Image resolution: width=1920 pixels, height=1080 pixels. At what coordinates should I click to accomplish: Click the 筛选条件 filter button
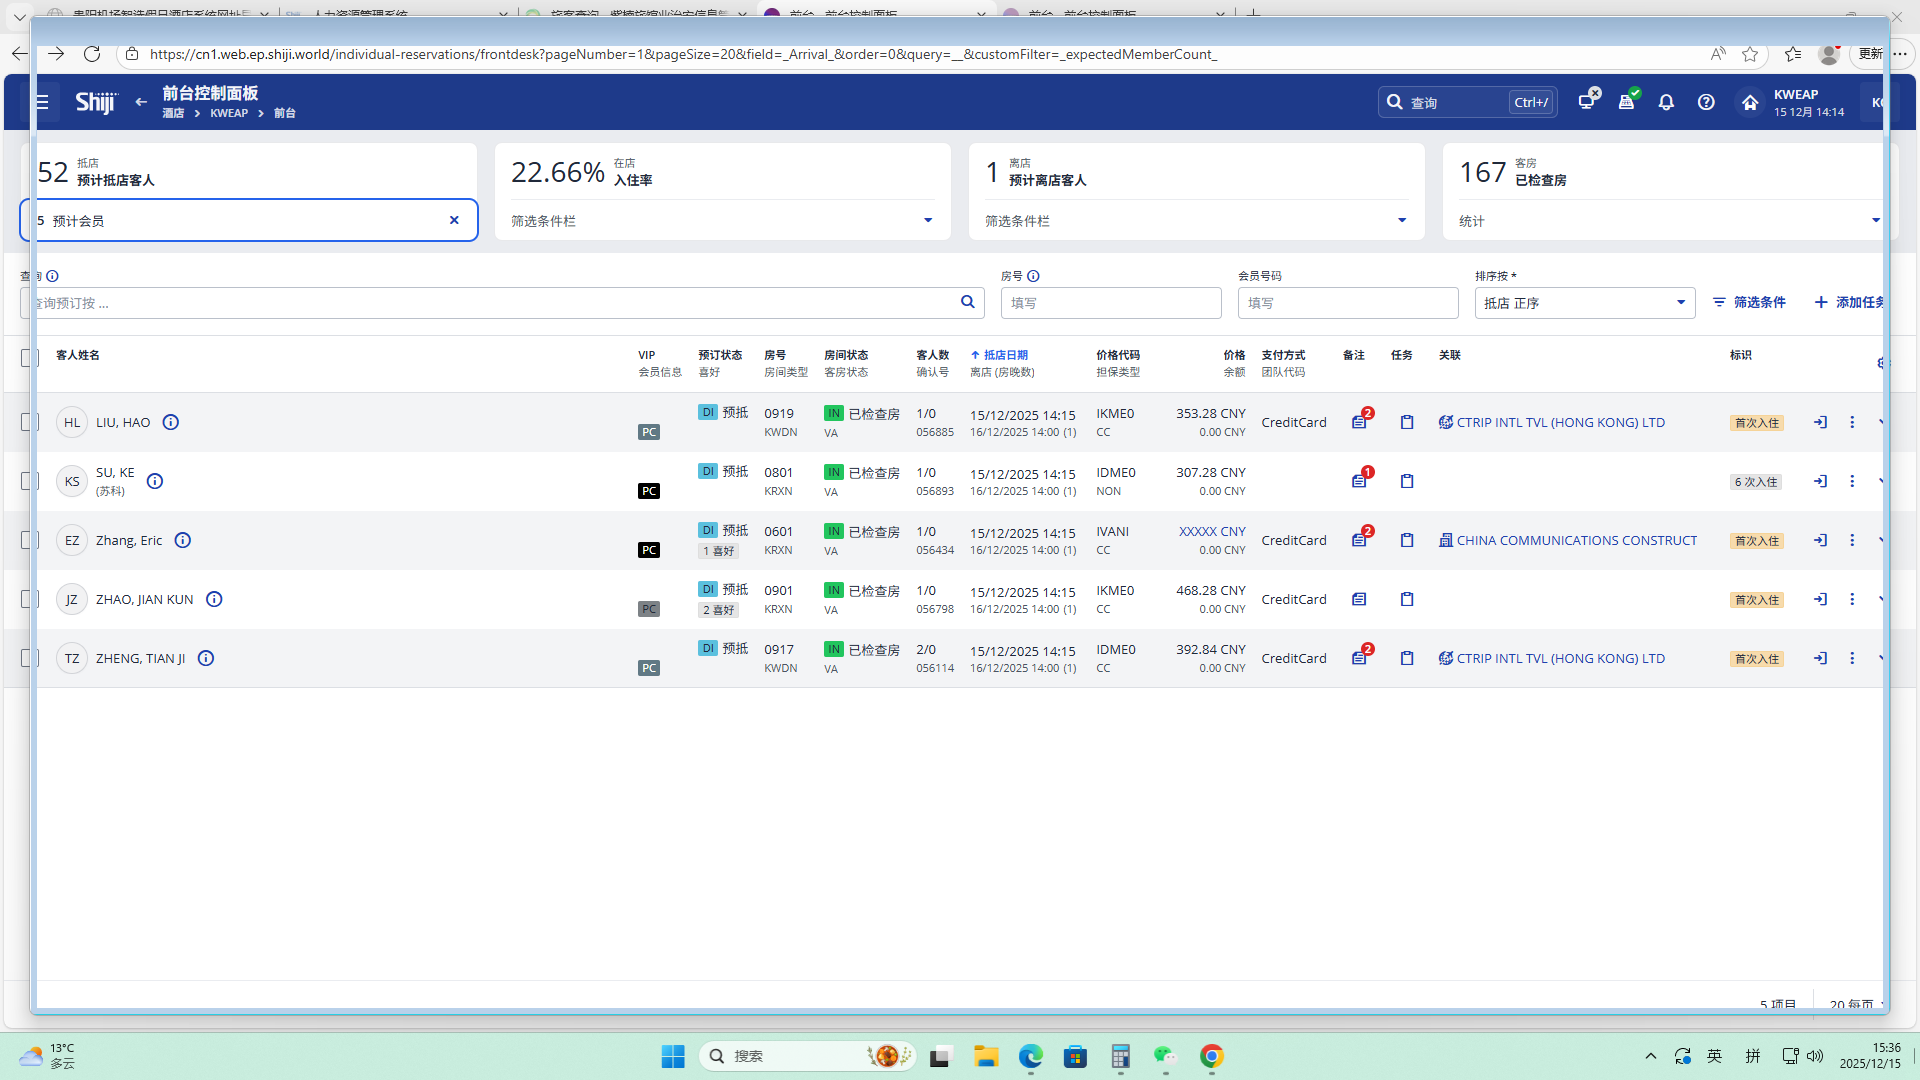tap(1749, 302)
